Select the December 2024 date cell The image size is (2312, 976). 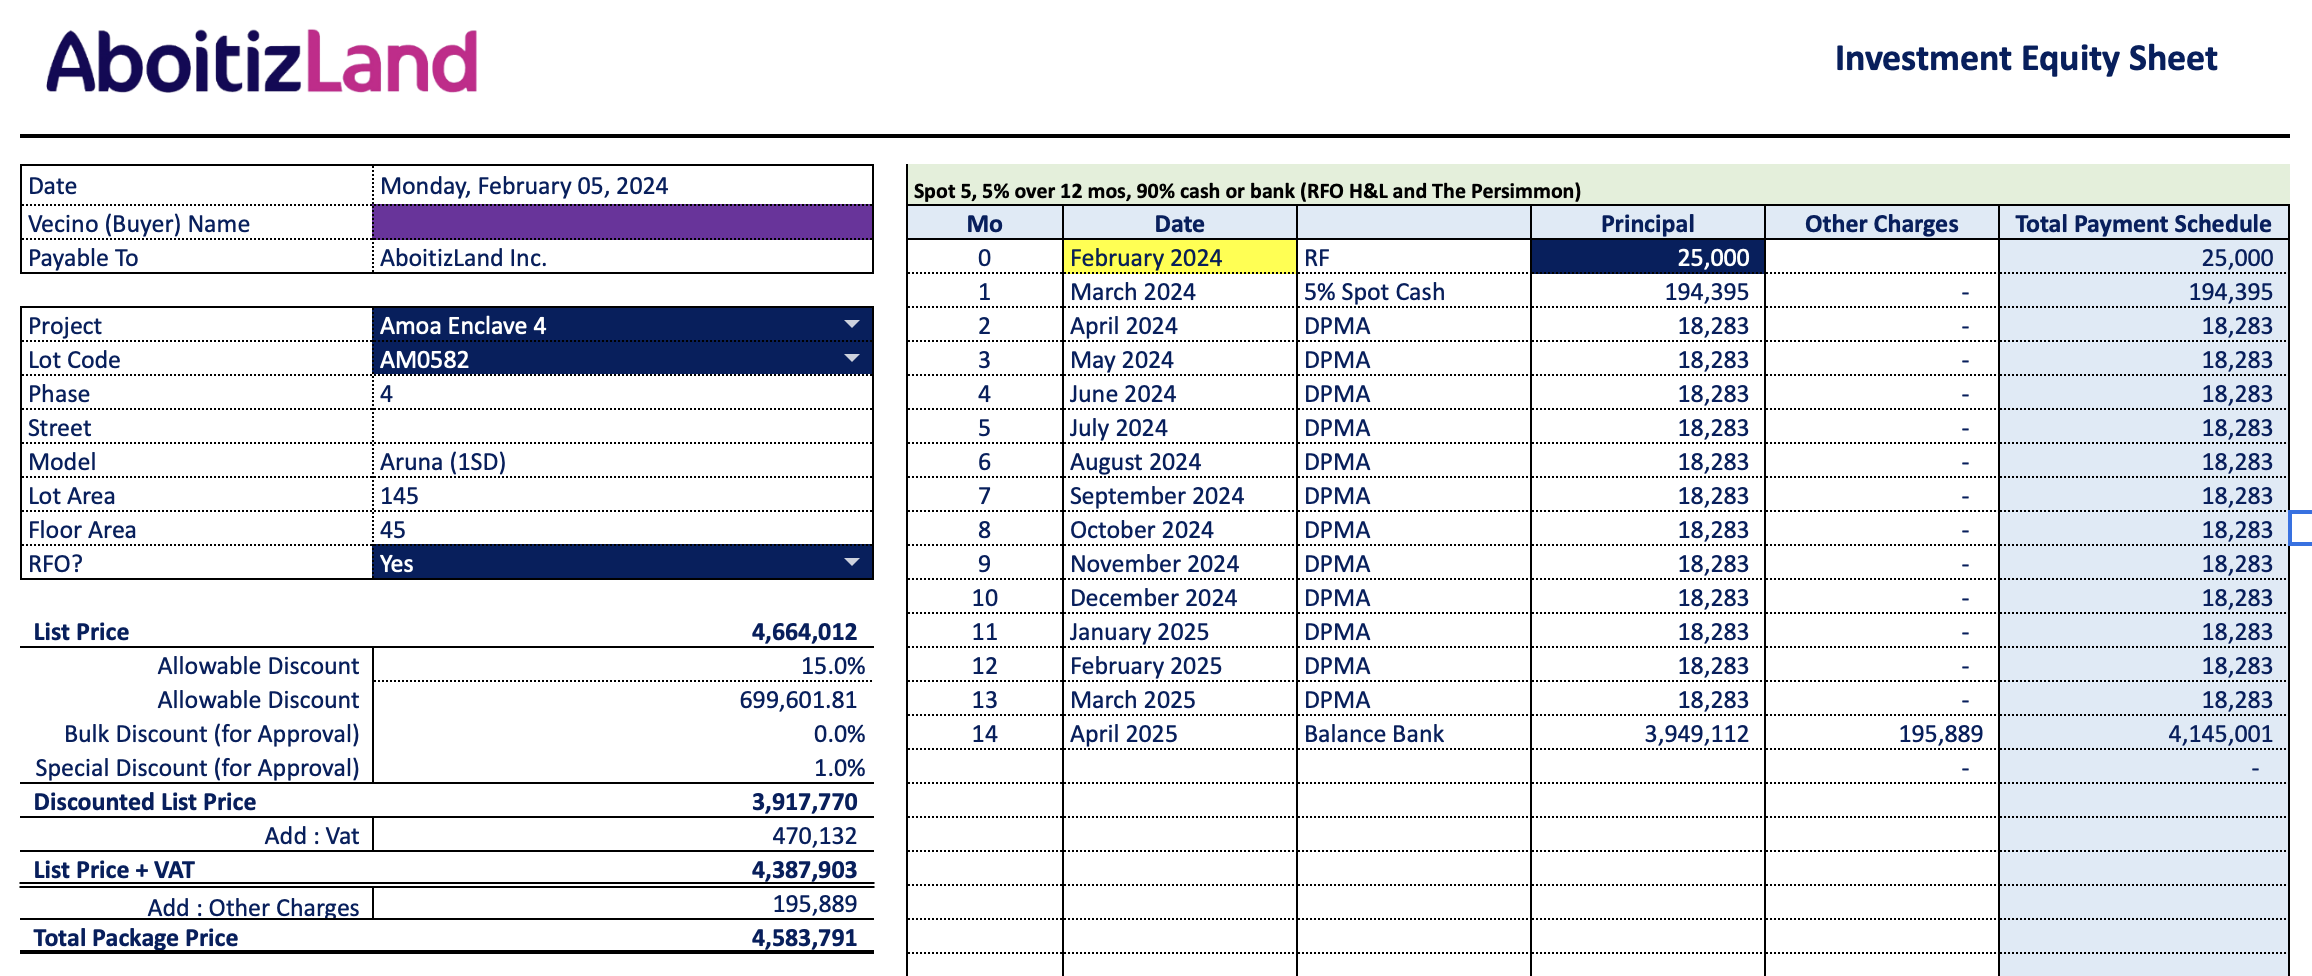click(1180, 597)
